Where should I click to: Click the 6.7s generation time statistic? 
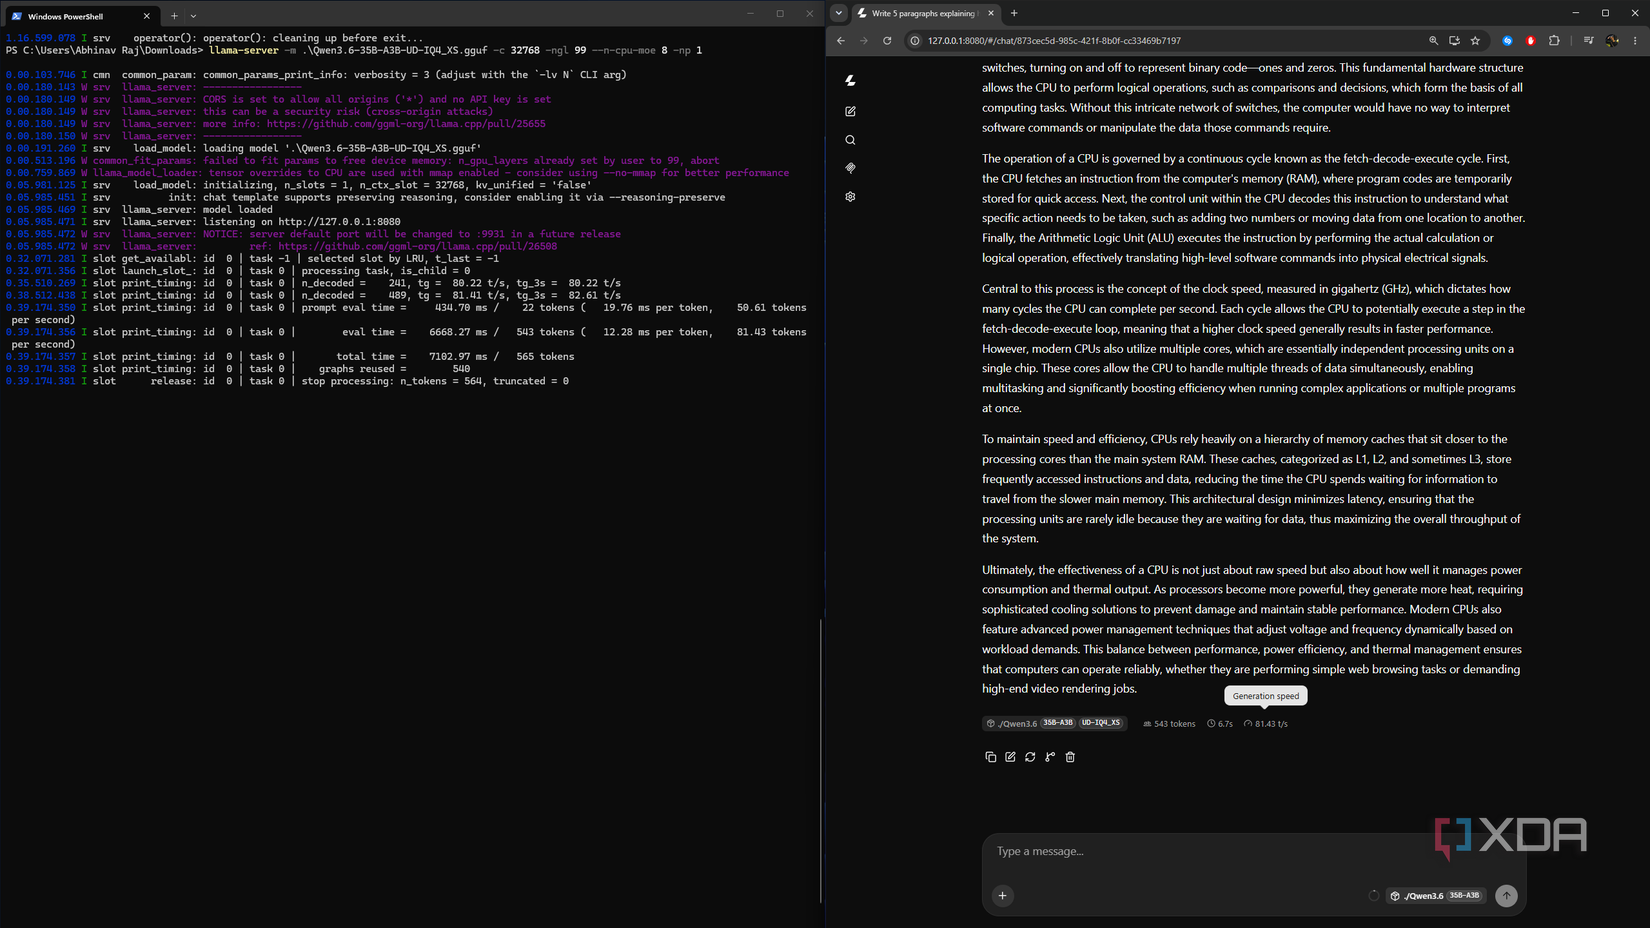[x=1220, y=724]
